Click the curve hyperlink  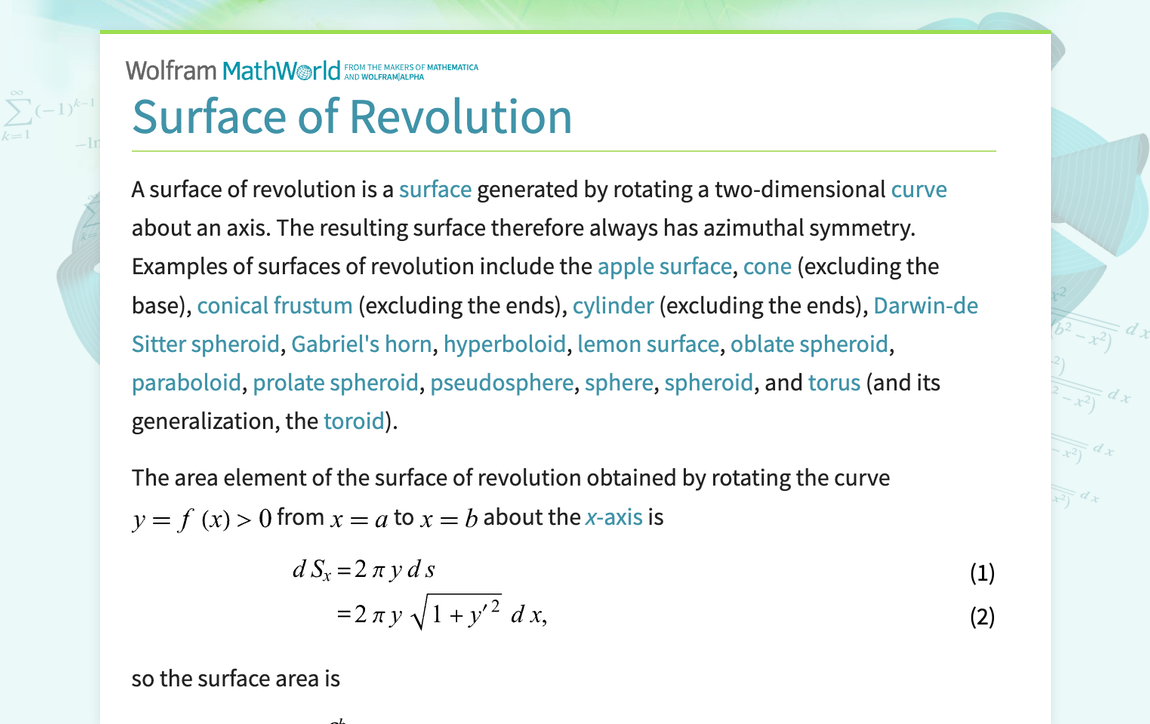point(919,189)
